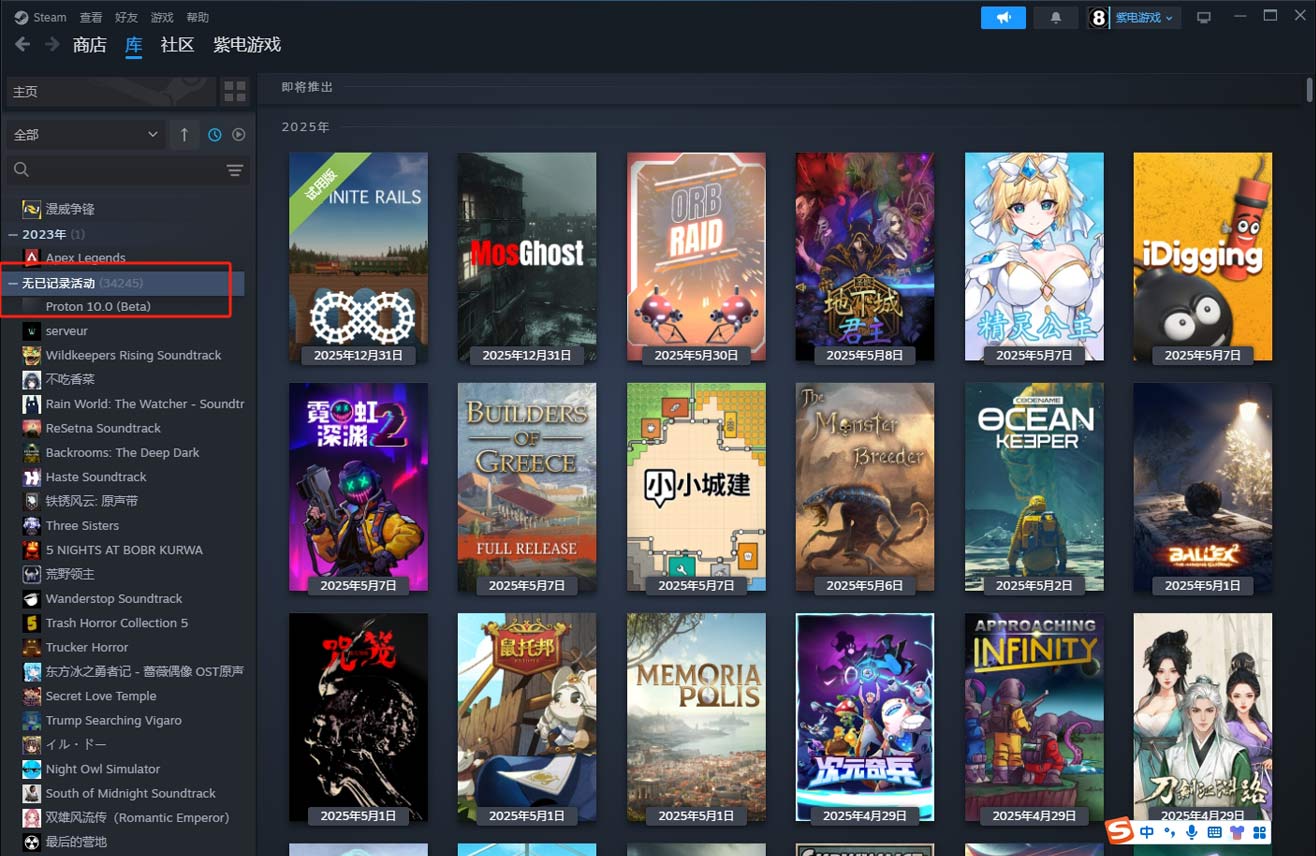Screen dimensions: 1316x856
Task: Open the 全部 library filter dropdown
Action: [x=85, y=134]
